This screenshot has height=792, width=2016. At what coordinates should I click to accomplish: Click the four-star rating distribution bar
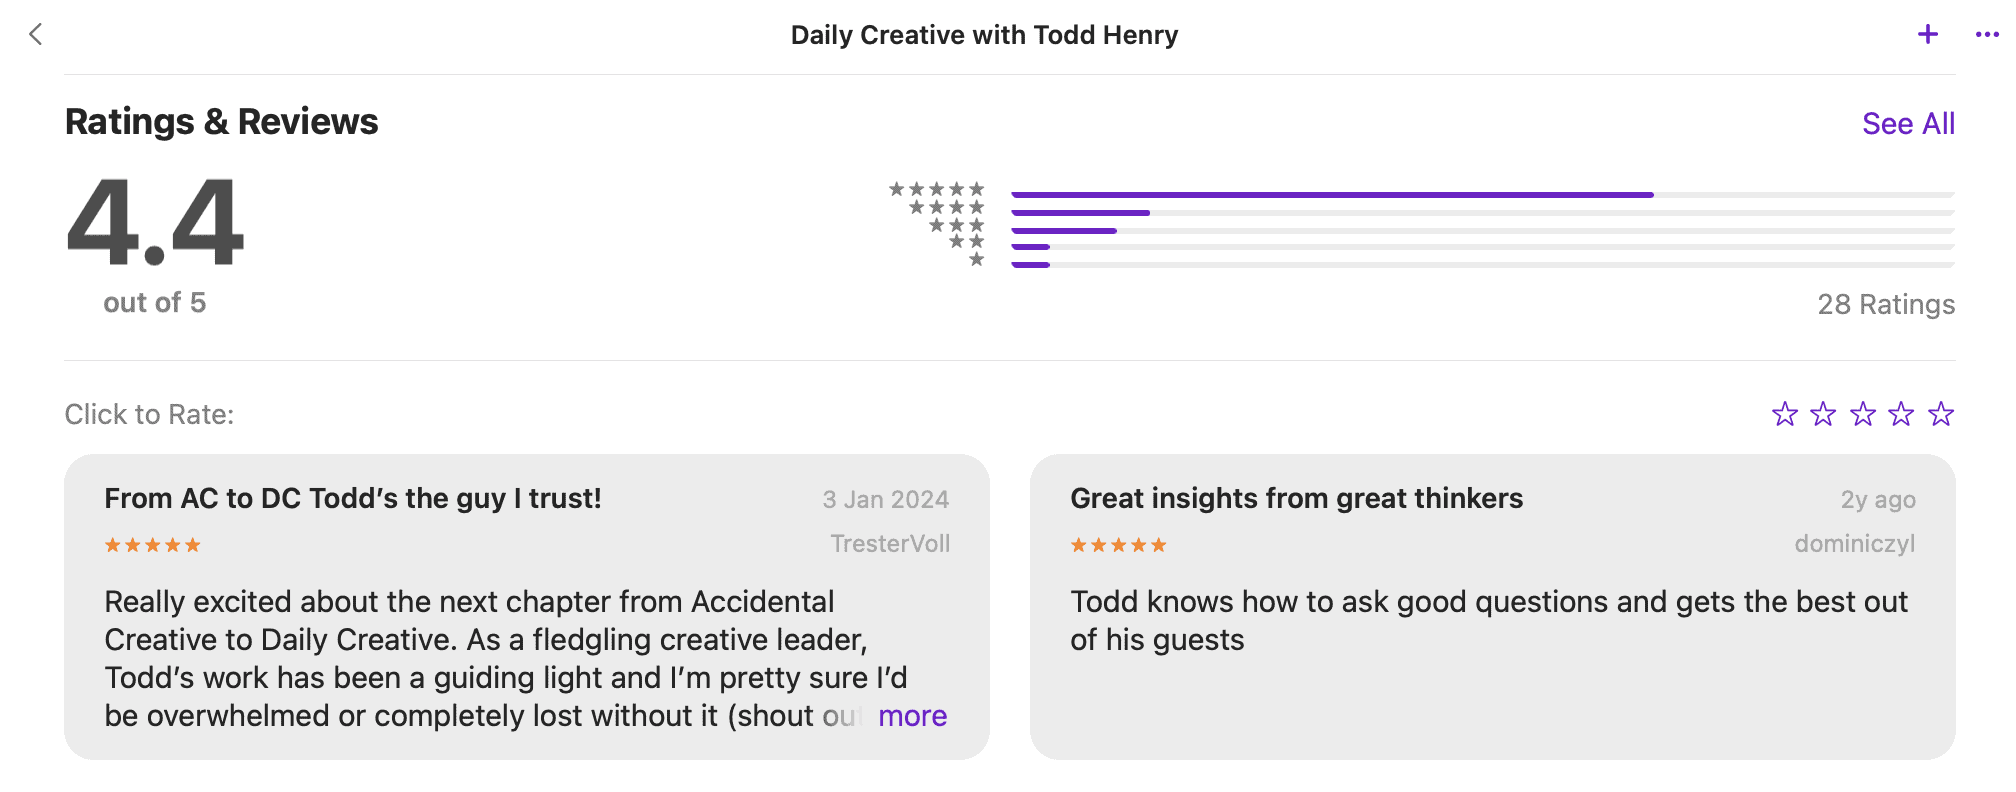1482,213
